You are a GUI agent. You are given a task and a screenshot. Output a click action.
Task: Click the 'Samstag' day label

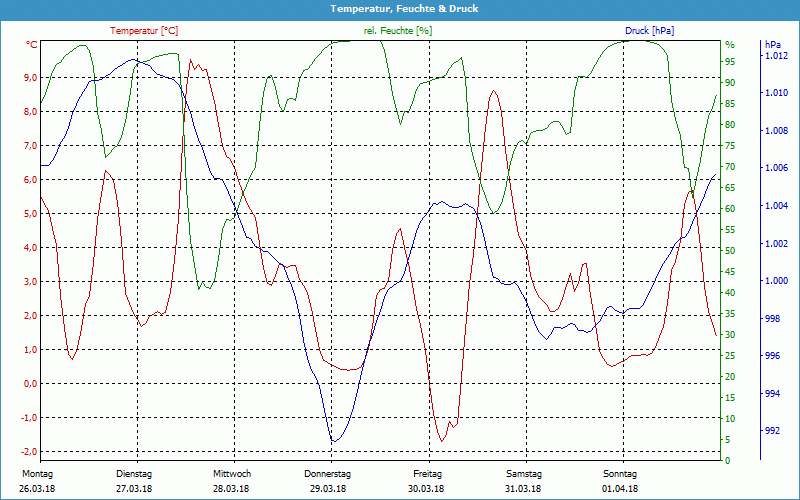(524, 474)
